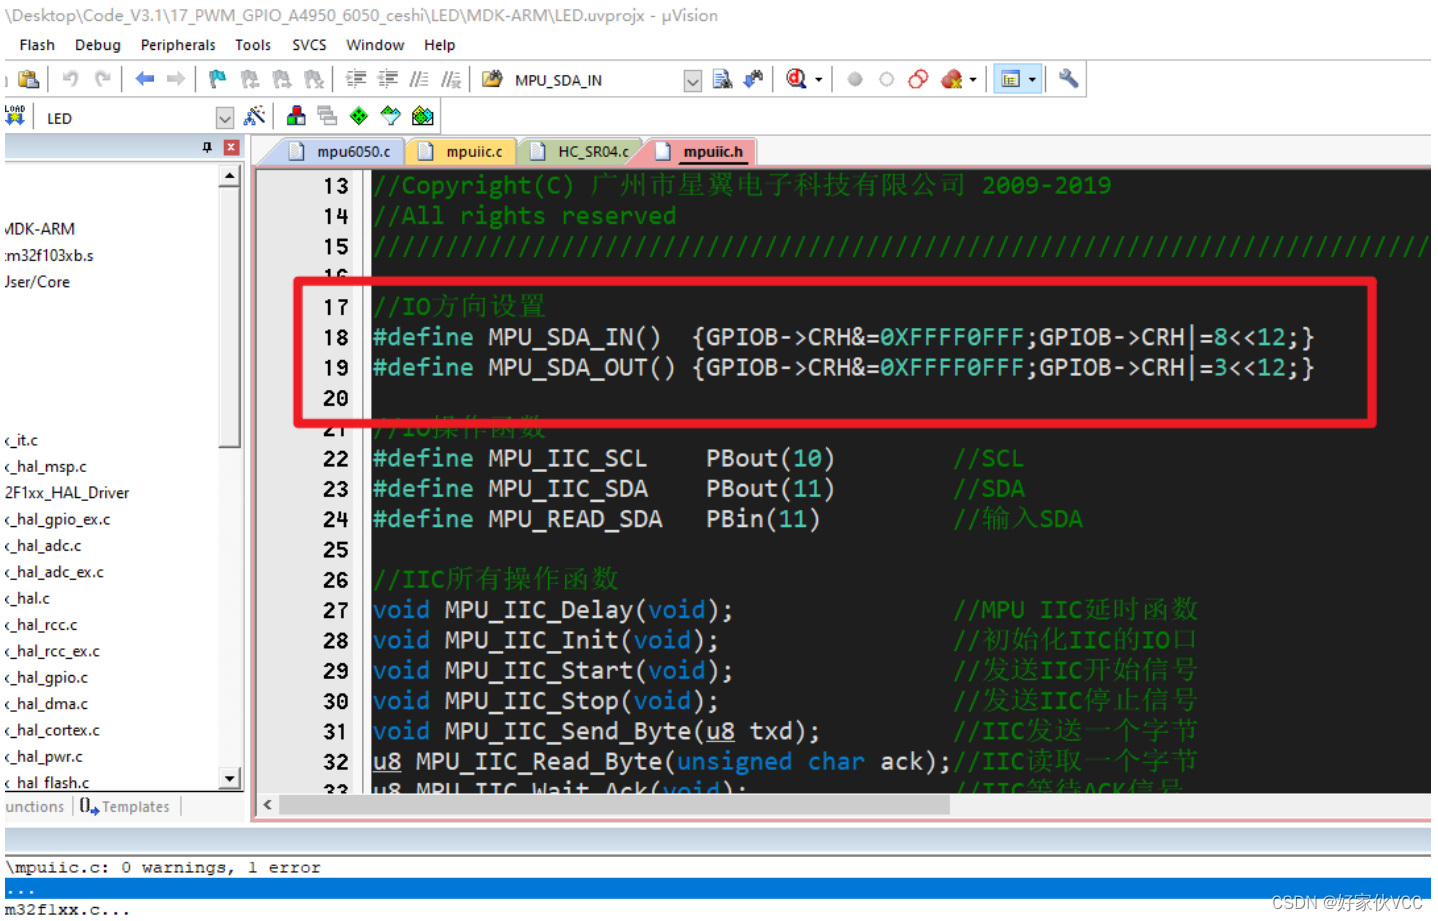This screenshot has height=921, width=1438.
Task: Open the Pack Installer icon
Action: 423,116
